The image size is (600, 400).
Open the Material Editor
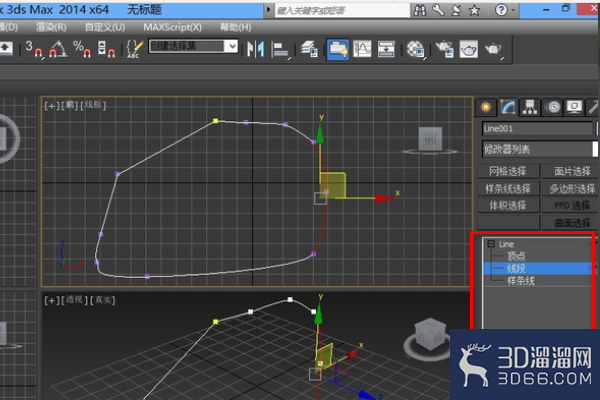pyautogui.click(x=416, y=50)
